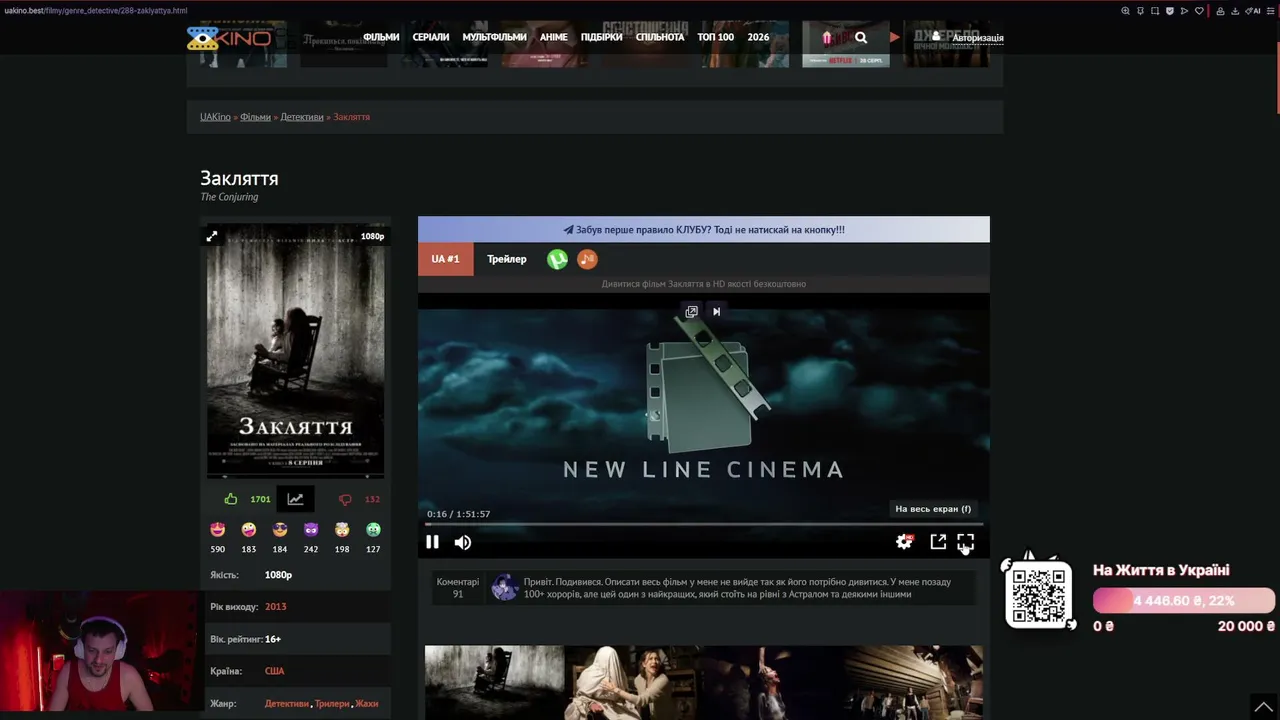
Task: Click the Закляття movie poster image
Action: [295, 351]
